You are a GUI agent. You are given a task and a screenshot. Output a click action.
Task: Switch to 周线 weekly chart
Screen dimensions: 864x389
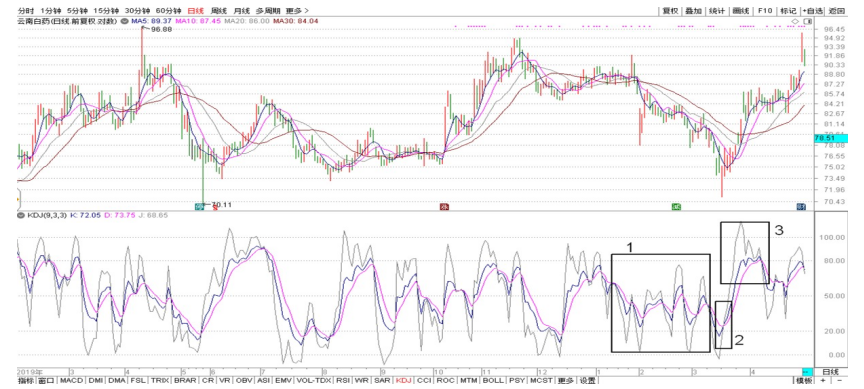(218, 10)
